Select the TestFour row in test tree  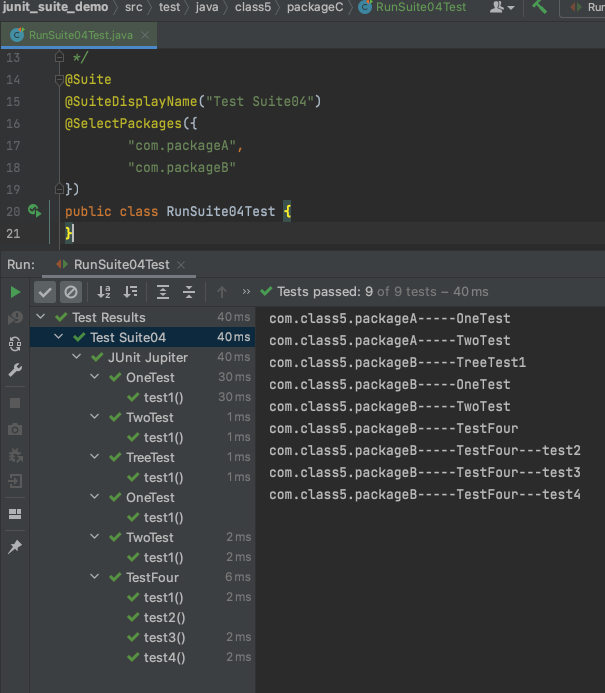coord(142,577)
